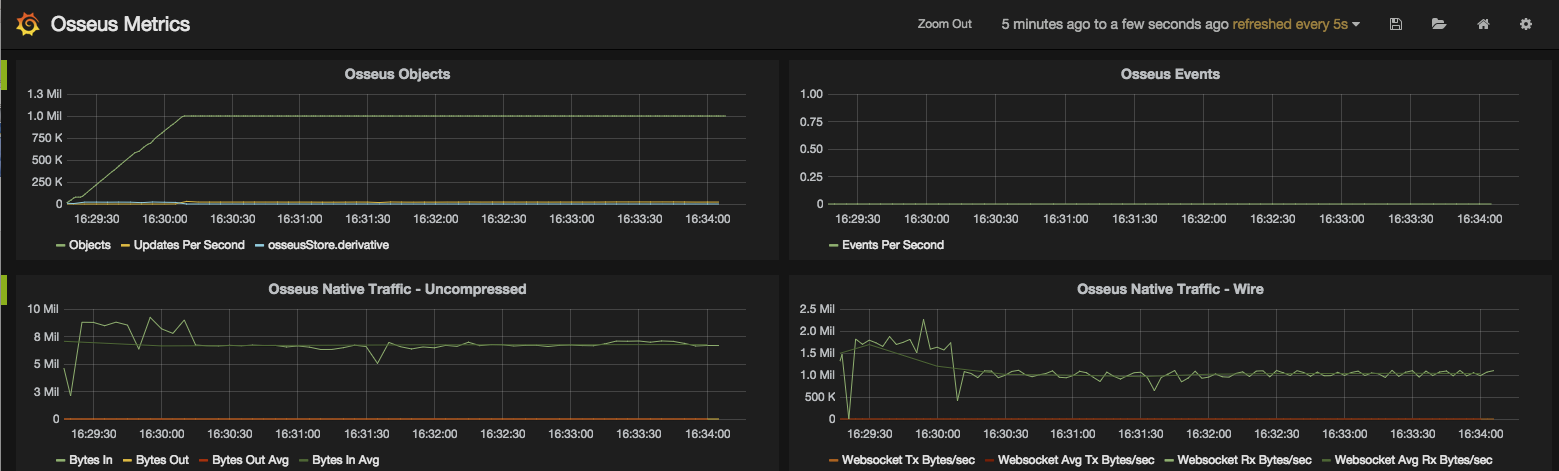
Task: Expand the second row's green handle
Action: (4, 289)
